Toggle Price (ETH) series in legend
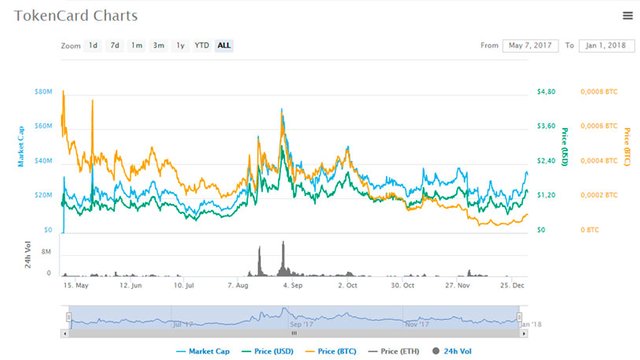The image size is (640, 360). (393, 351)
